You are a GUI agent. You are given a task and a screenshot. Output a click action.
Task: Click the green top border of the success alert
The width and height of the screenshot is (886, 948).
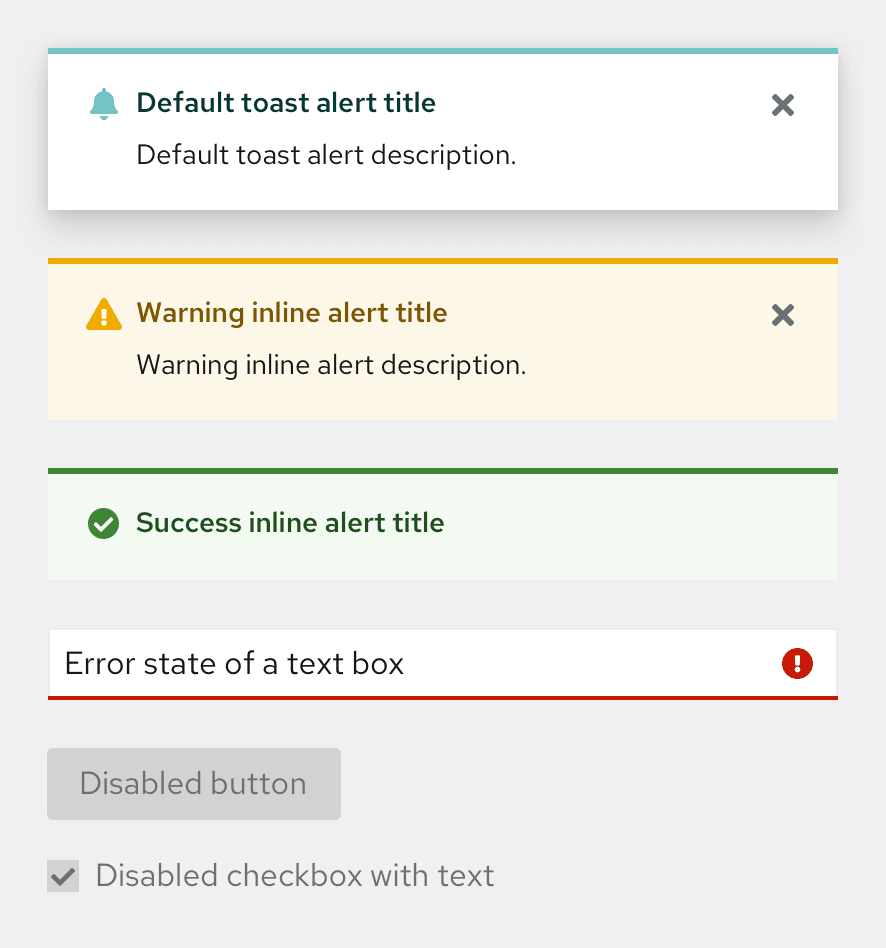point(442,471)
